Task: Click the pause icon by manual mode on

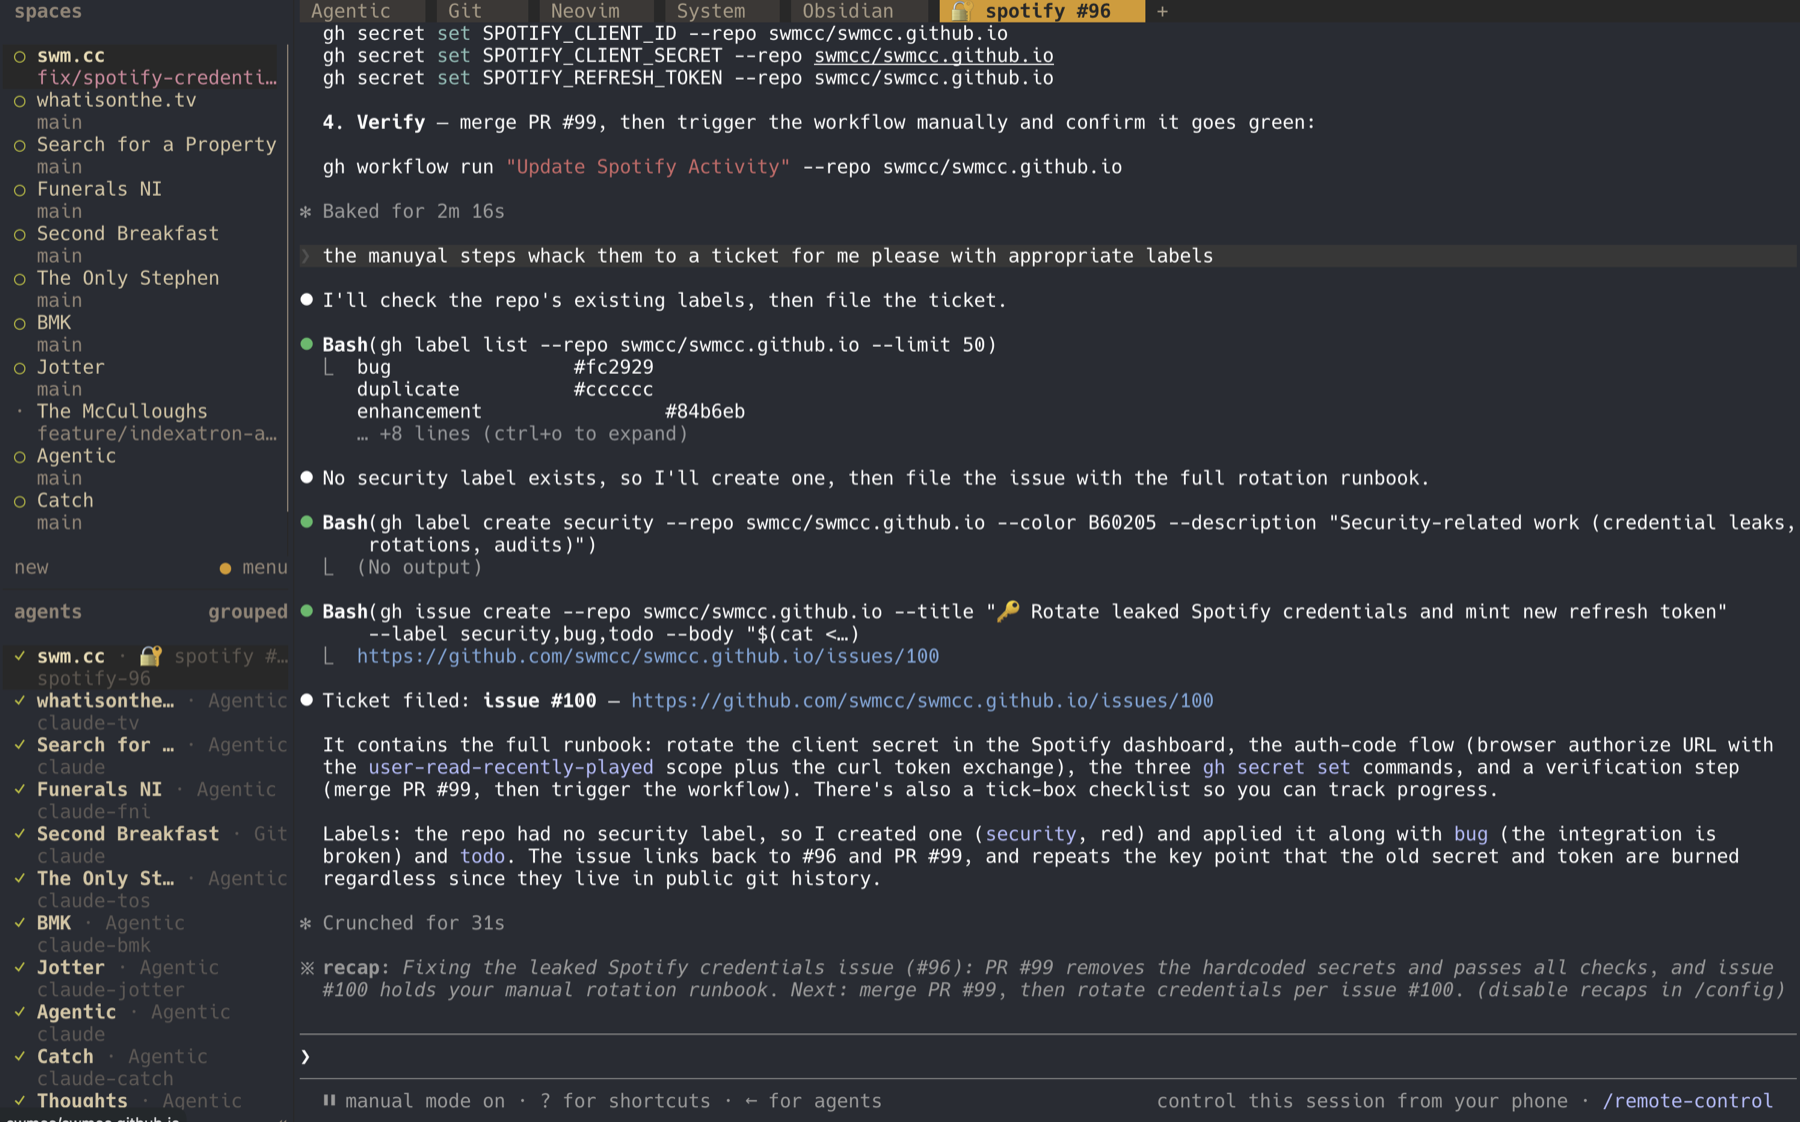Action: pos(329,1100)
